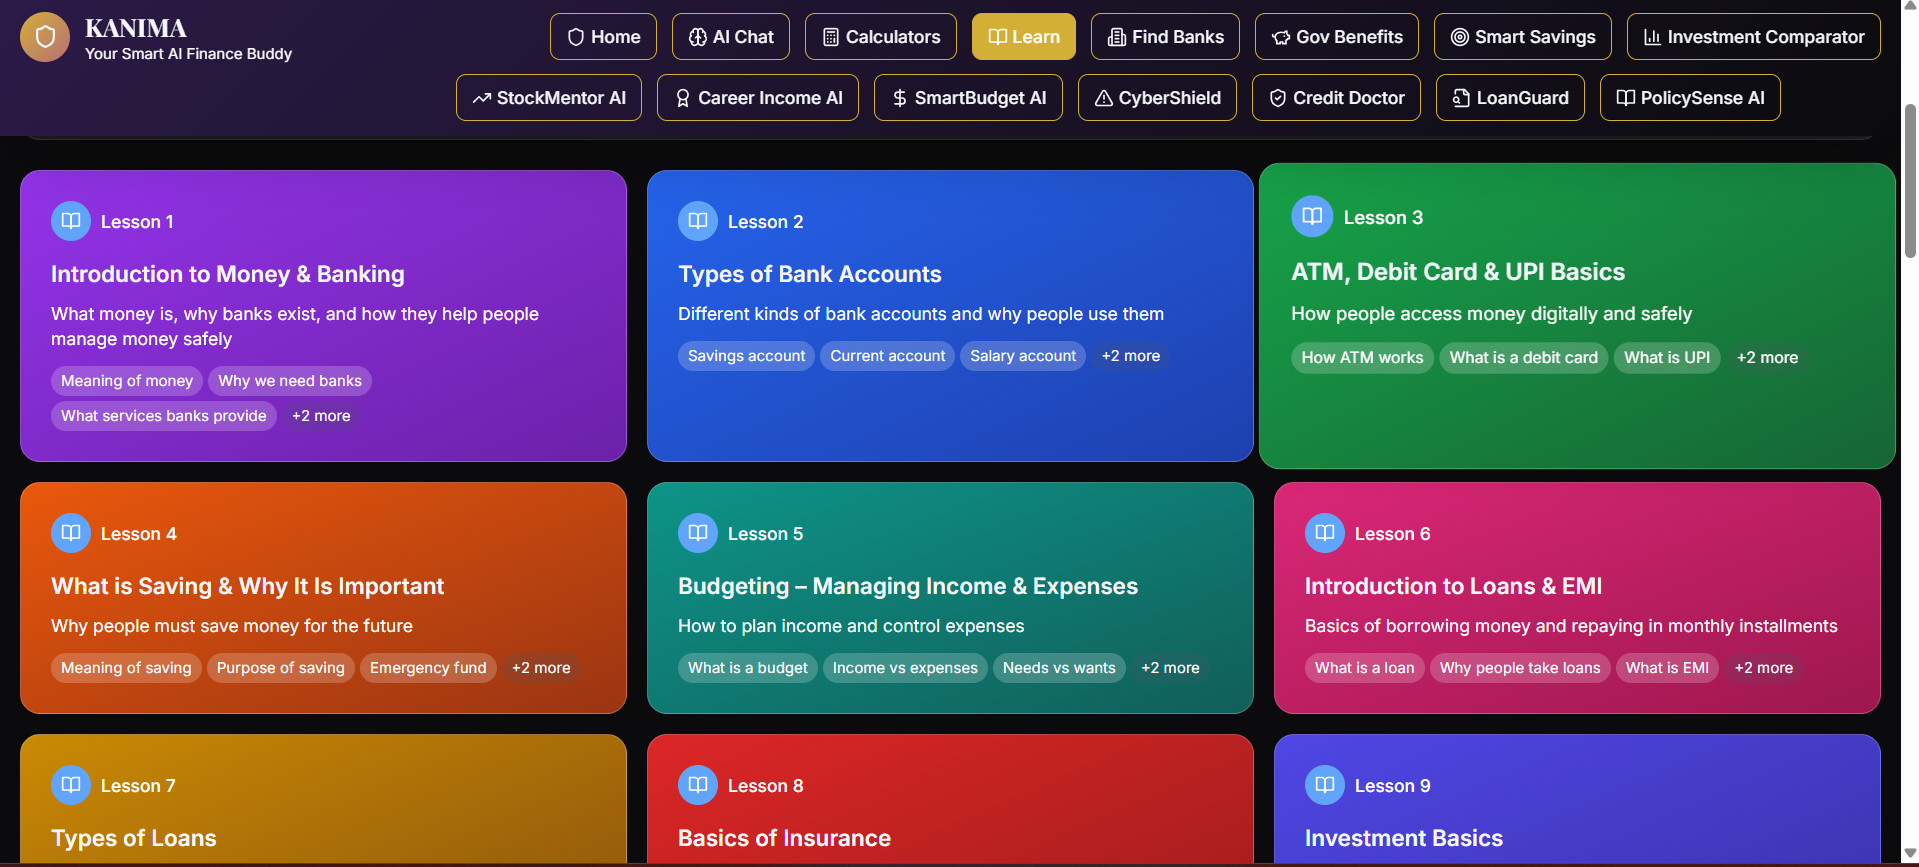The width and height of the screenshot is (1919, 867).
Task: Open the AI Chat nav item
Action: click(x=731, y=37)
